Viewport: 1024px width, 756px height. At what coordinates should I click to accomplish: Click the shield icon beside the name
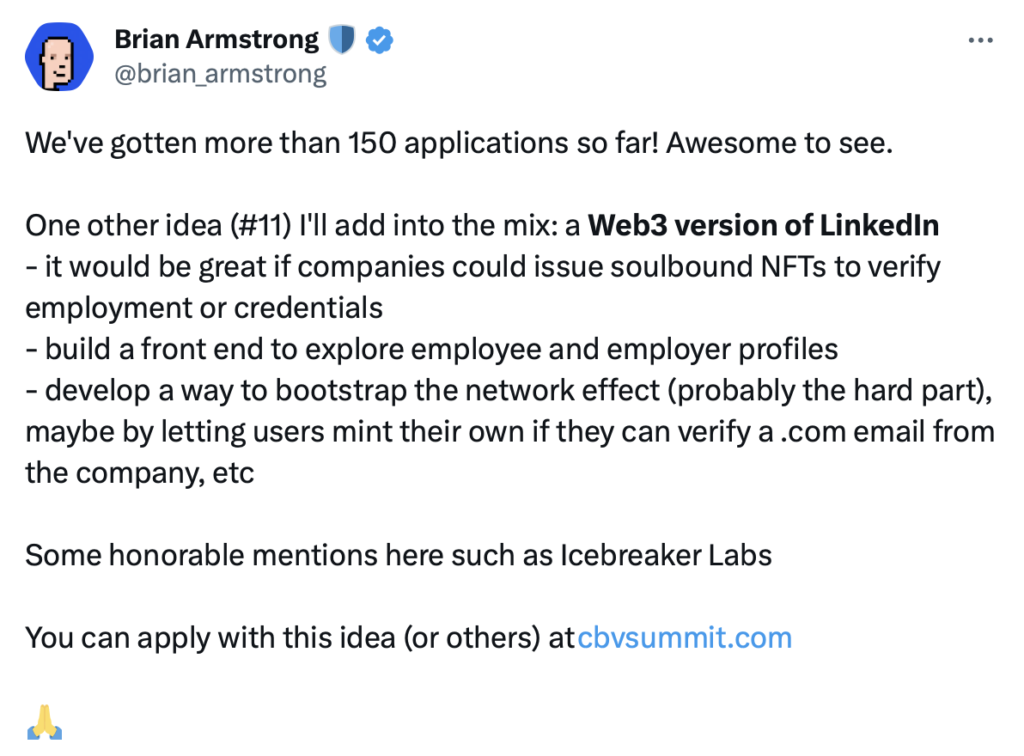click(x=342, y=40)
